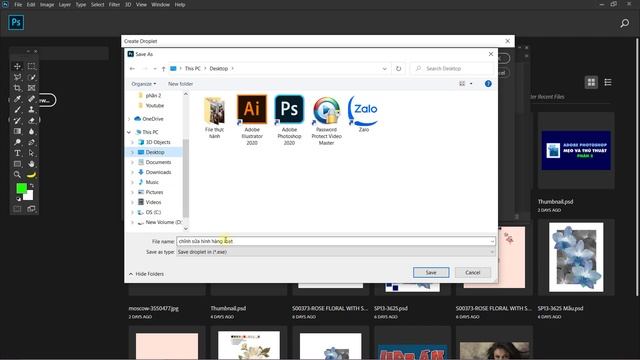Refresh the Desktop folder listing
This screenshot has height=360, width=640.
pyautogui.click(x=398, y=69)
